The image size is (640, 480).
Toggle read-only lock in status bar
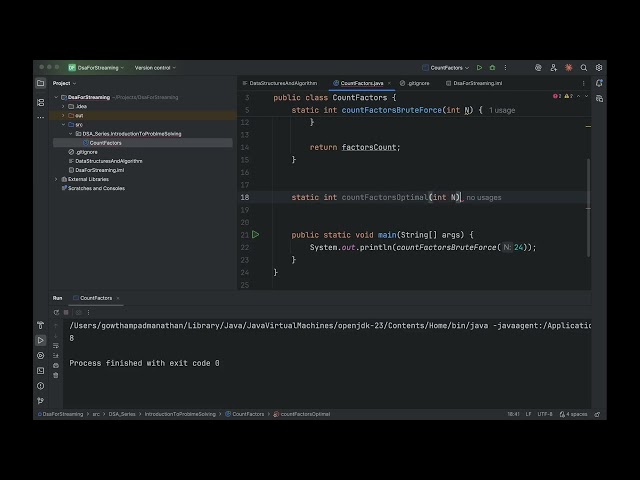[597, 414]
